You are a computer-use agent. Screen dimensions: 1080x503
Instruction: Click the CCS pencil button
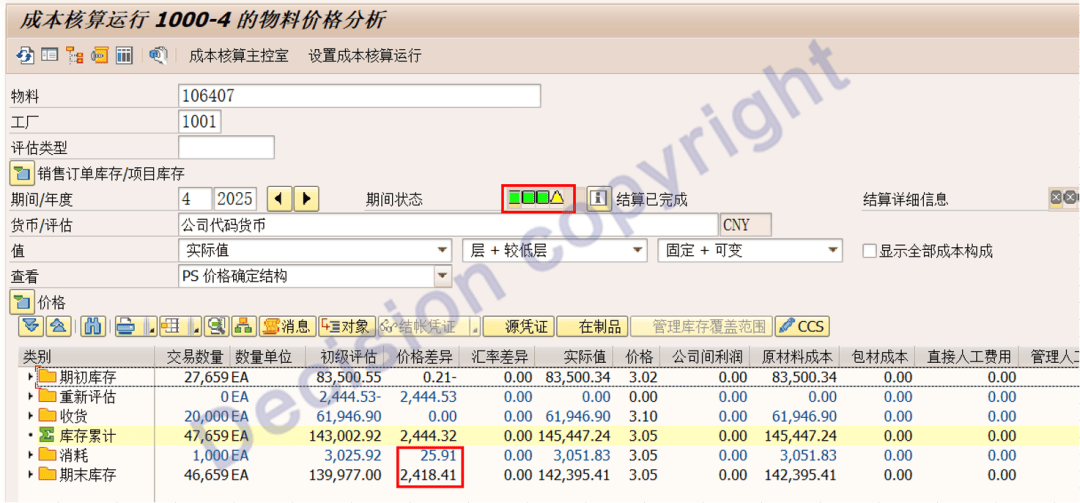[802, 326]
